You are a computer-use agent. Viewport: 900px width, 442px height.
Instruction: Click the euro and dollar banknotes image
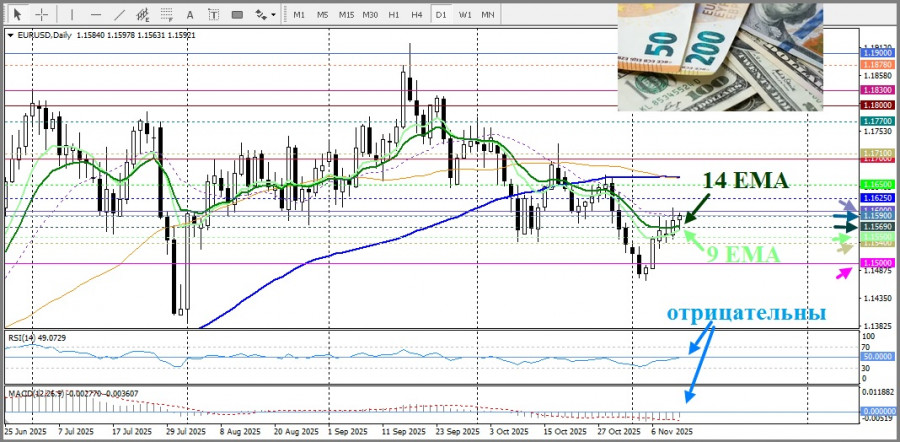tap(720, 56)
